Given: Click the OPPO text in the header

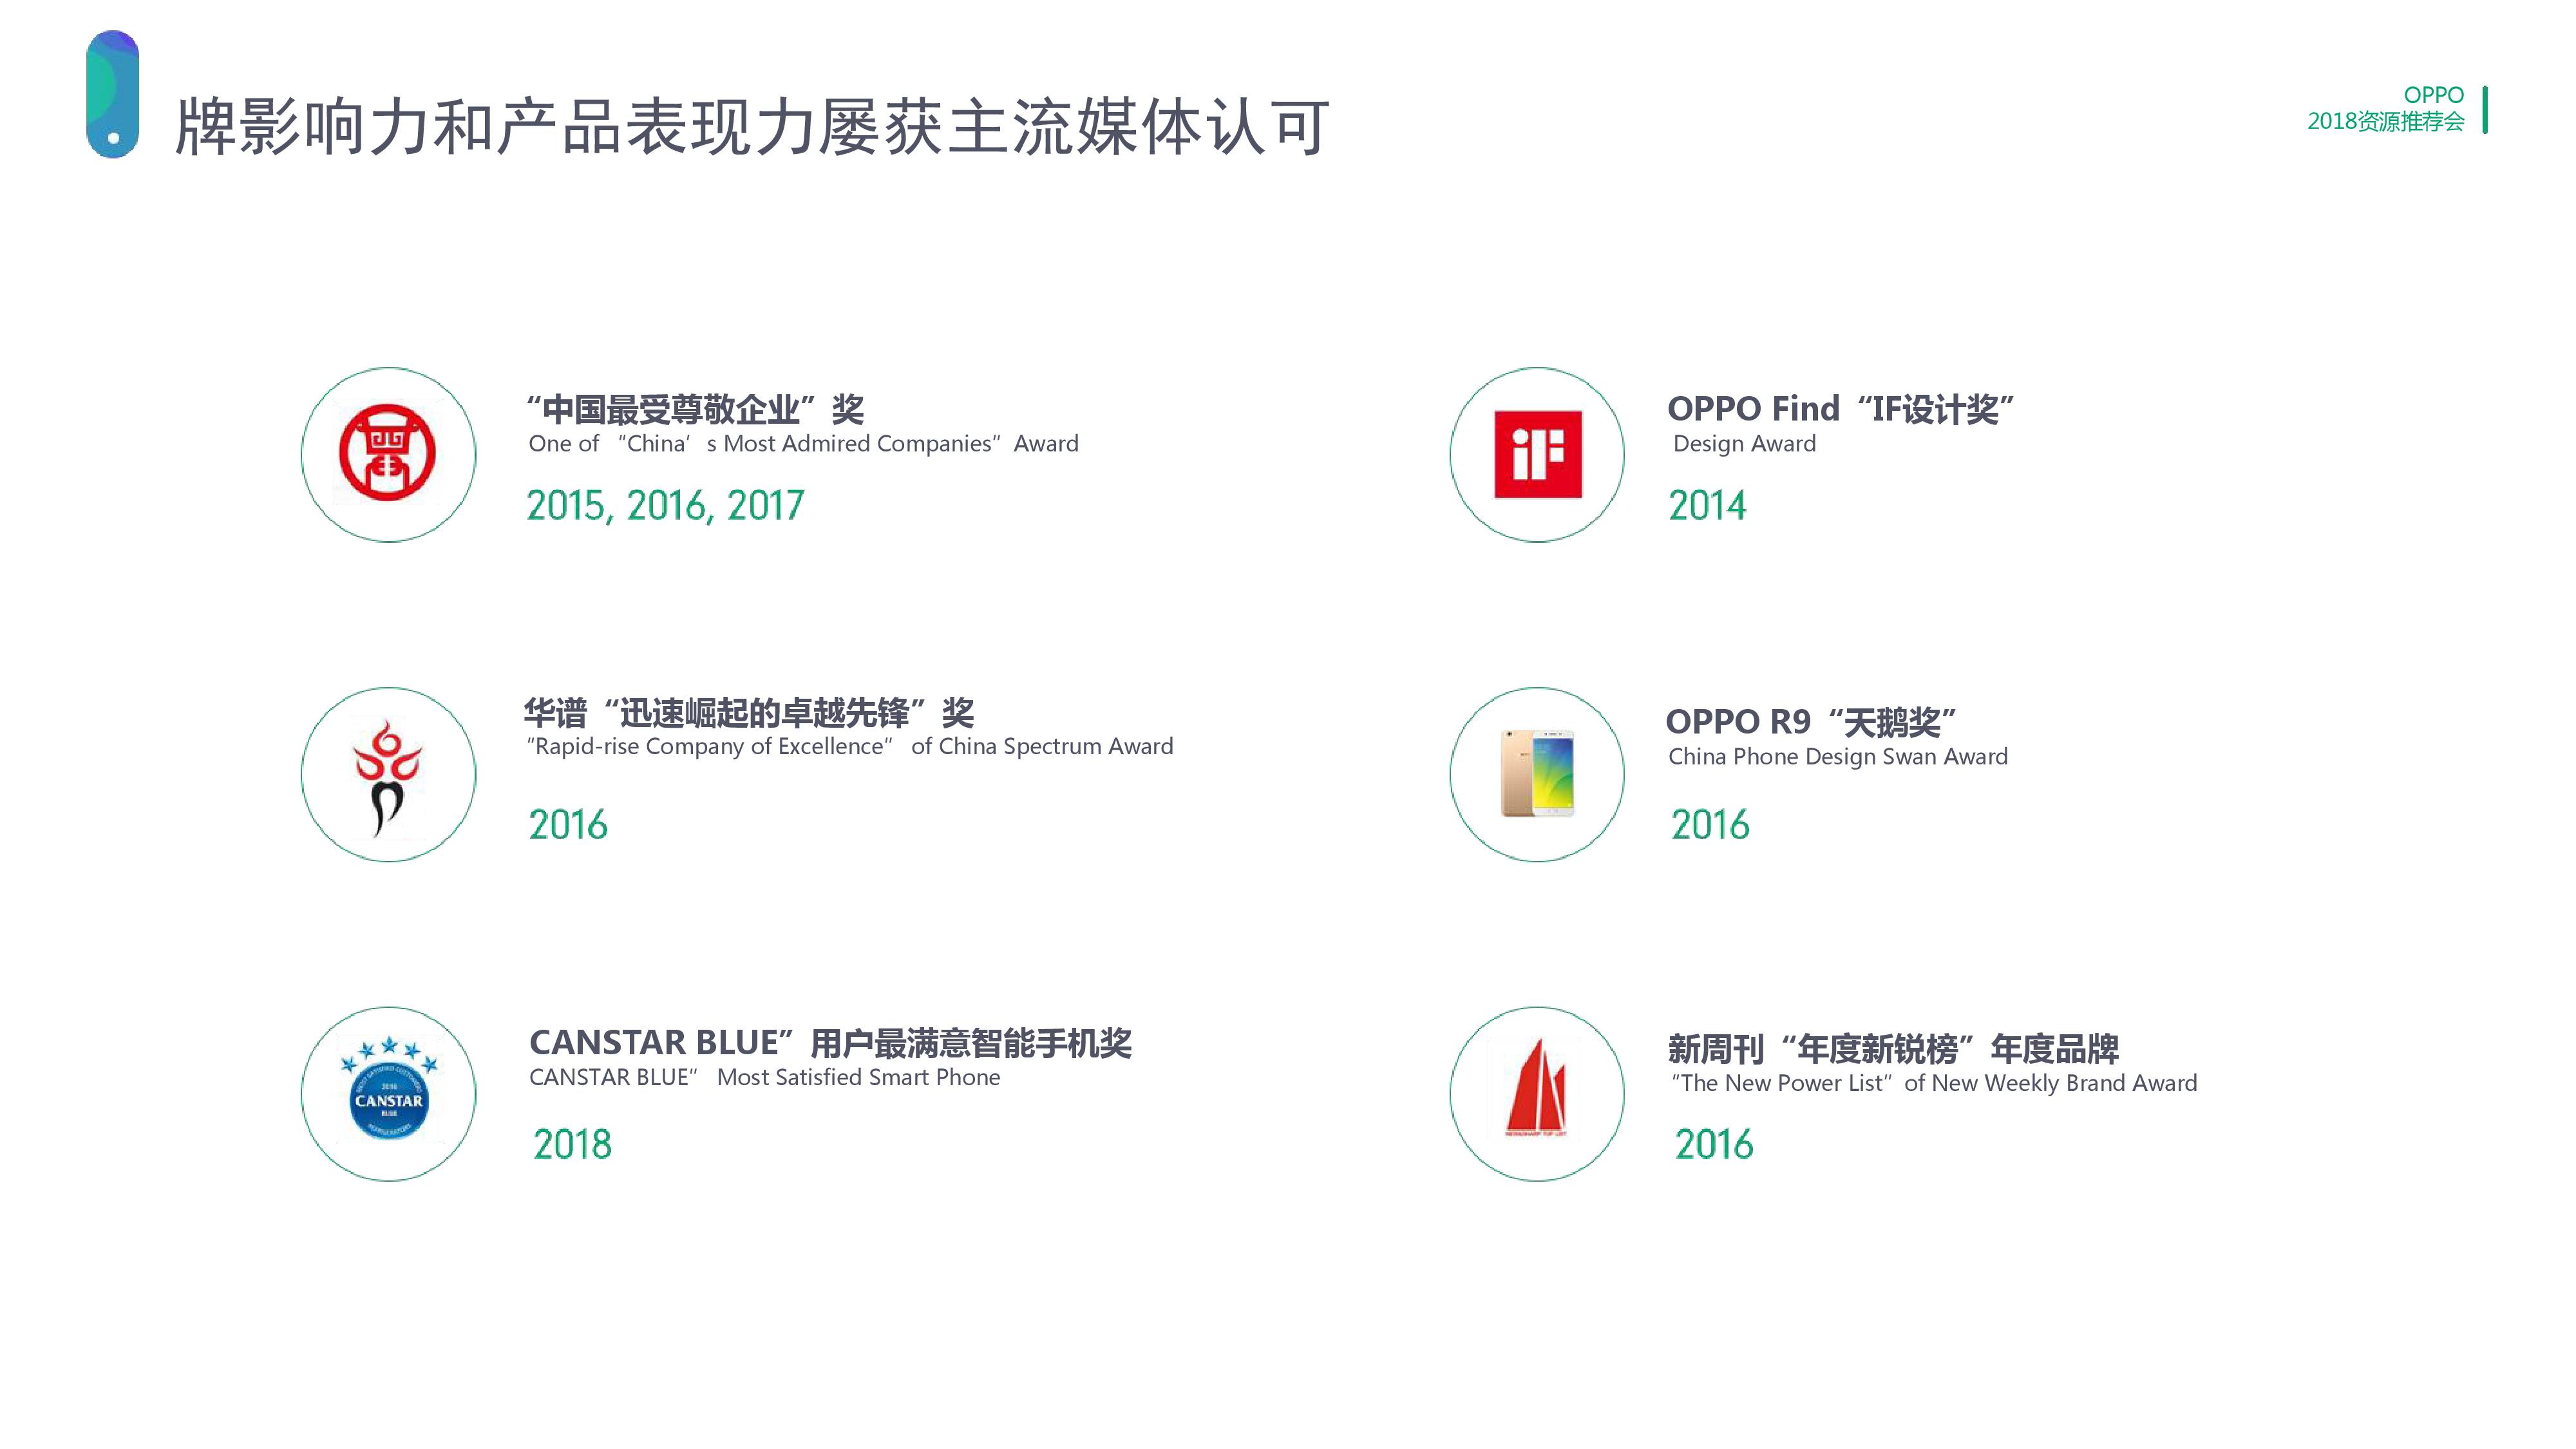Looking at the screenshot, I should coord(2433,95).
